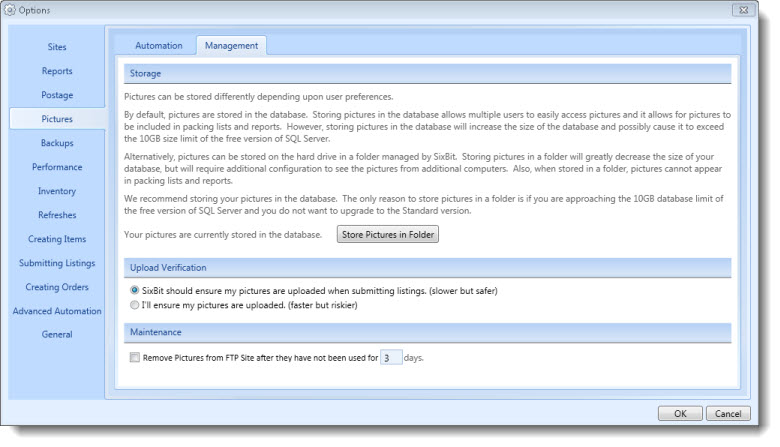Image resolution: width=780 pixels, height=447 pixels.
Task: Select Pictures in the sidebar
Action: click(x=57, y=119)
